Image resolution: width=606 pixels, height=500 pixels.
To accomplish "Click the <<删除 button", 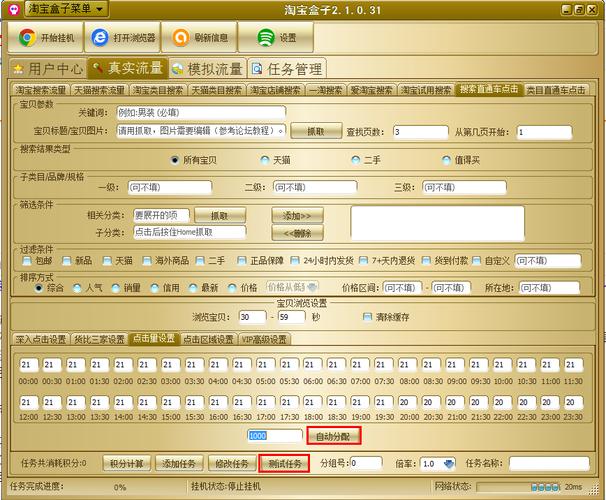I will (x=298, y=233).
